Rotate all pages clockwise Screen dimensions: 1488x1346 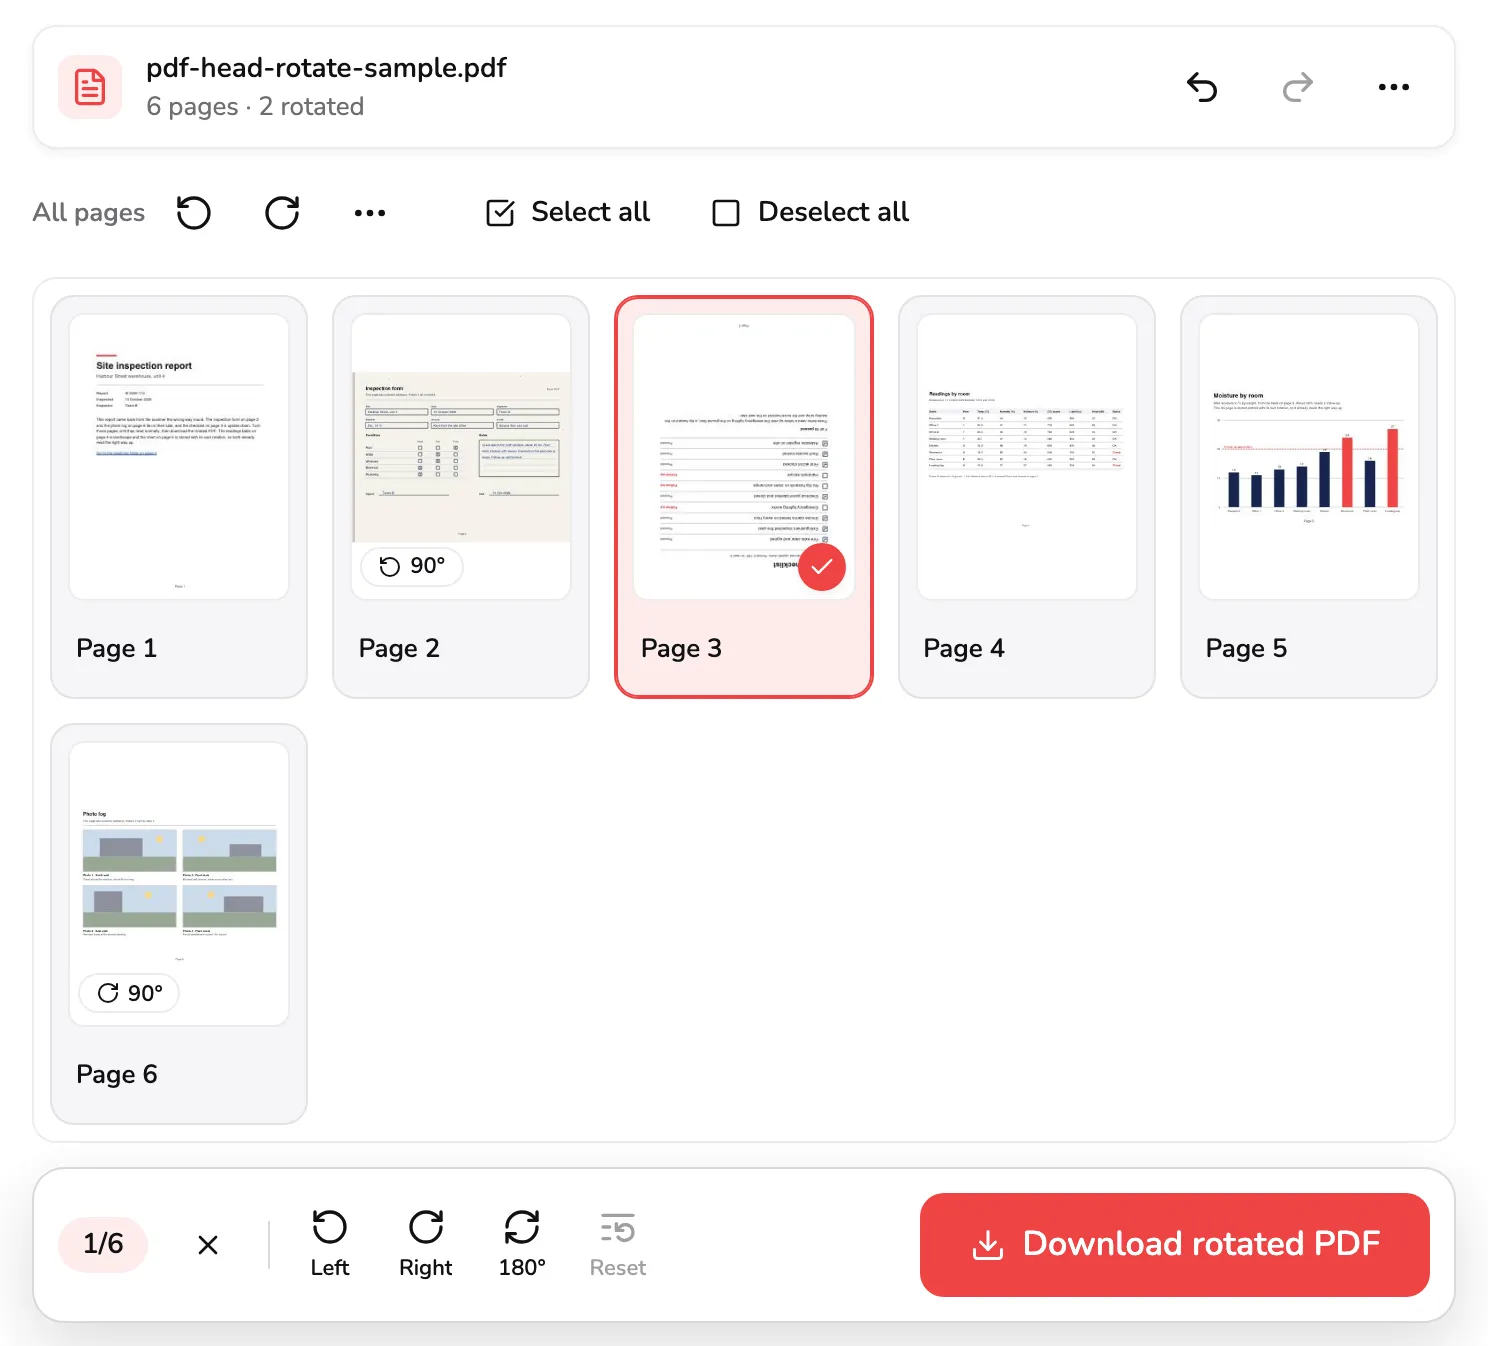[282, 212]
